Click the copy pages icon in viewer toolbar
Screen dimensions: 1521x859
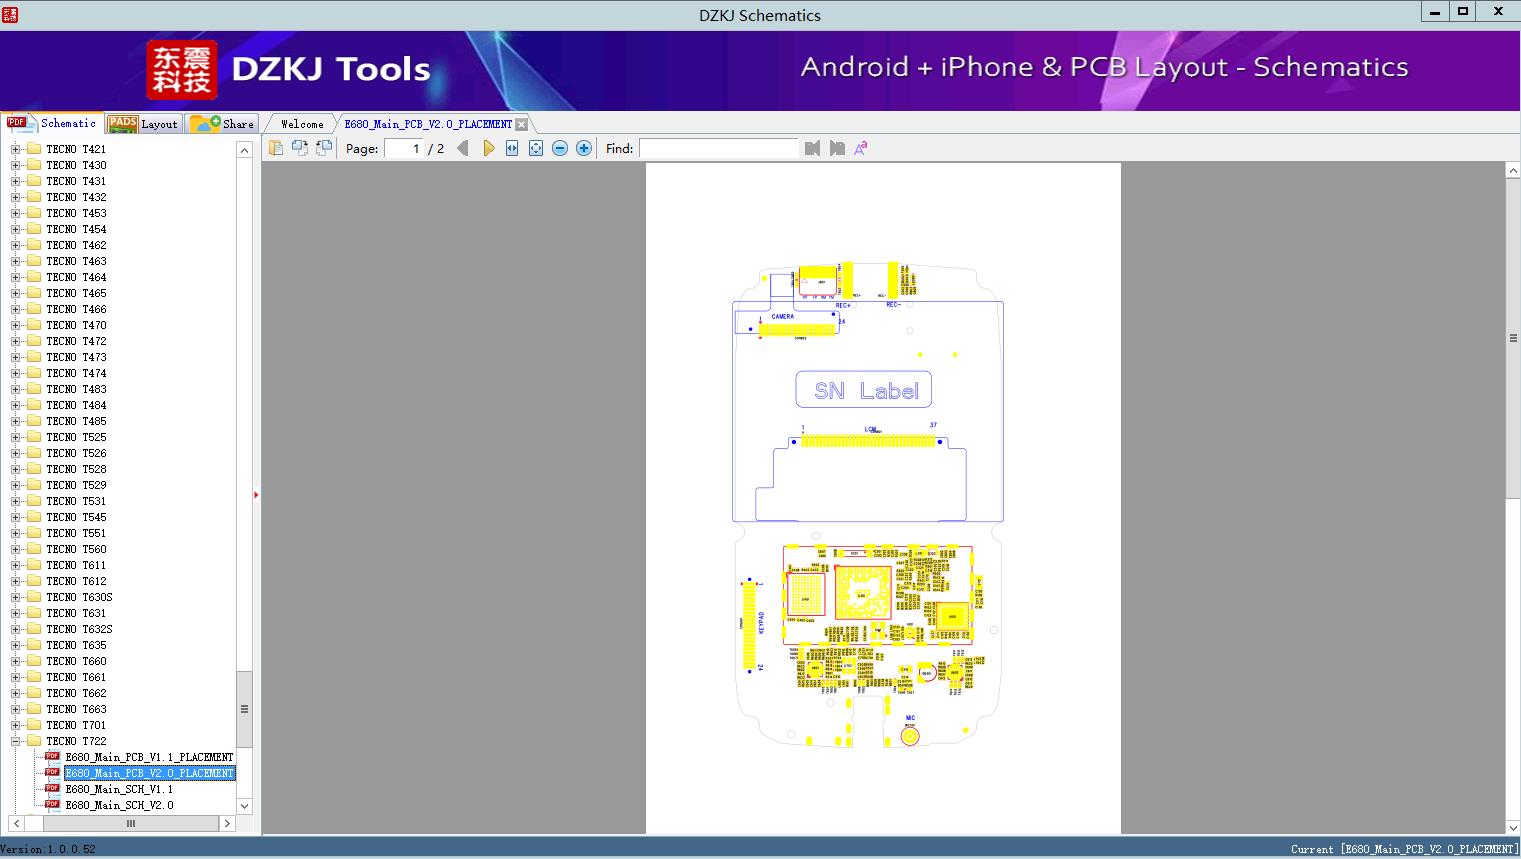coord(276,148)
